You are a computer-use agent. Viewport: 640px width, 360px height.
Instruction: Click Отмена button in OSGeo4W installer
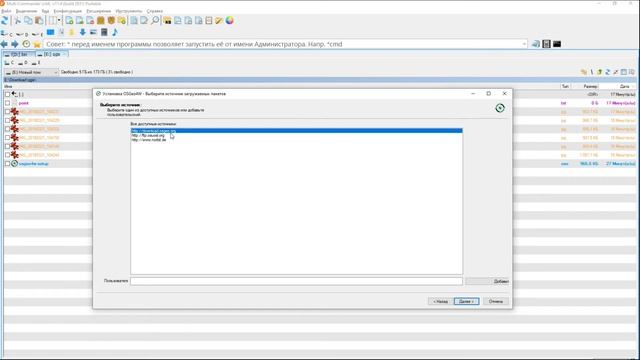pyautogui.click(x=496, y=301)
